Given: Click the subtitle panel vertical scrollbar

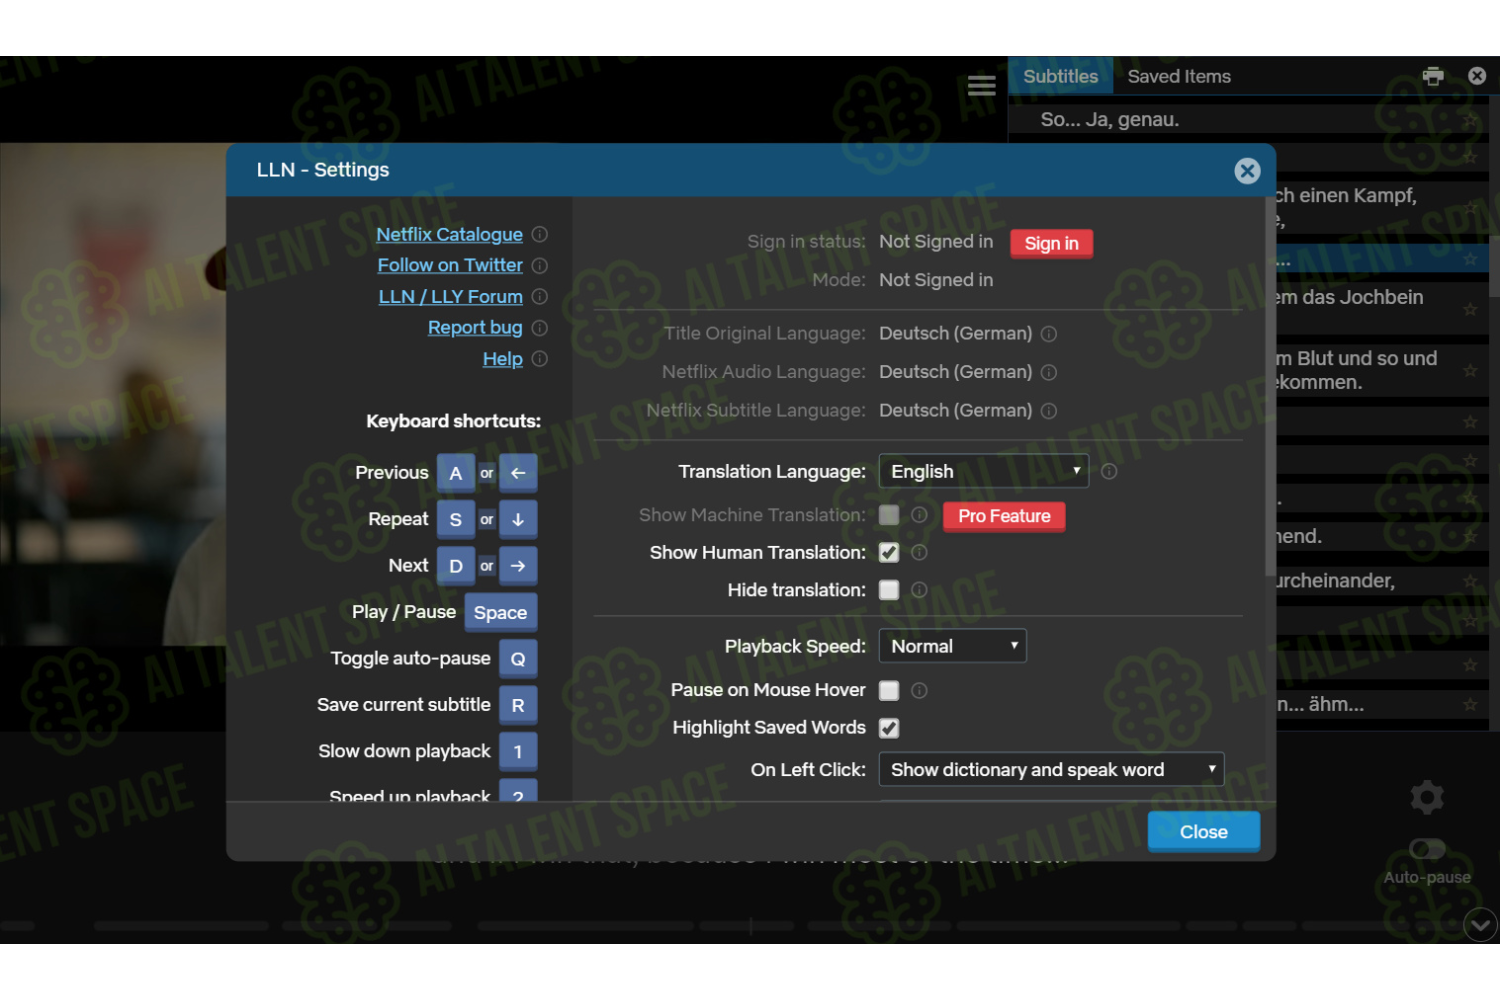Looking at the screenshot, I should [1494, 266].
